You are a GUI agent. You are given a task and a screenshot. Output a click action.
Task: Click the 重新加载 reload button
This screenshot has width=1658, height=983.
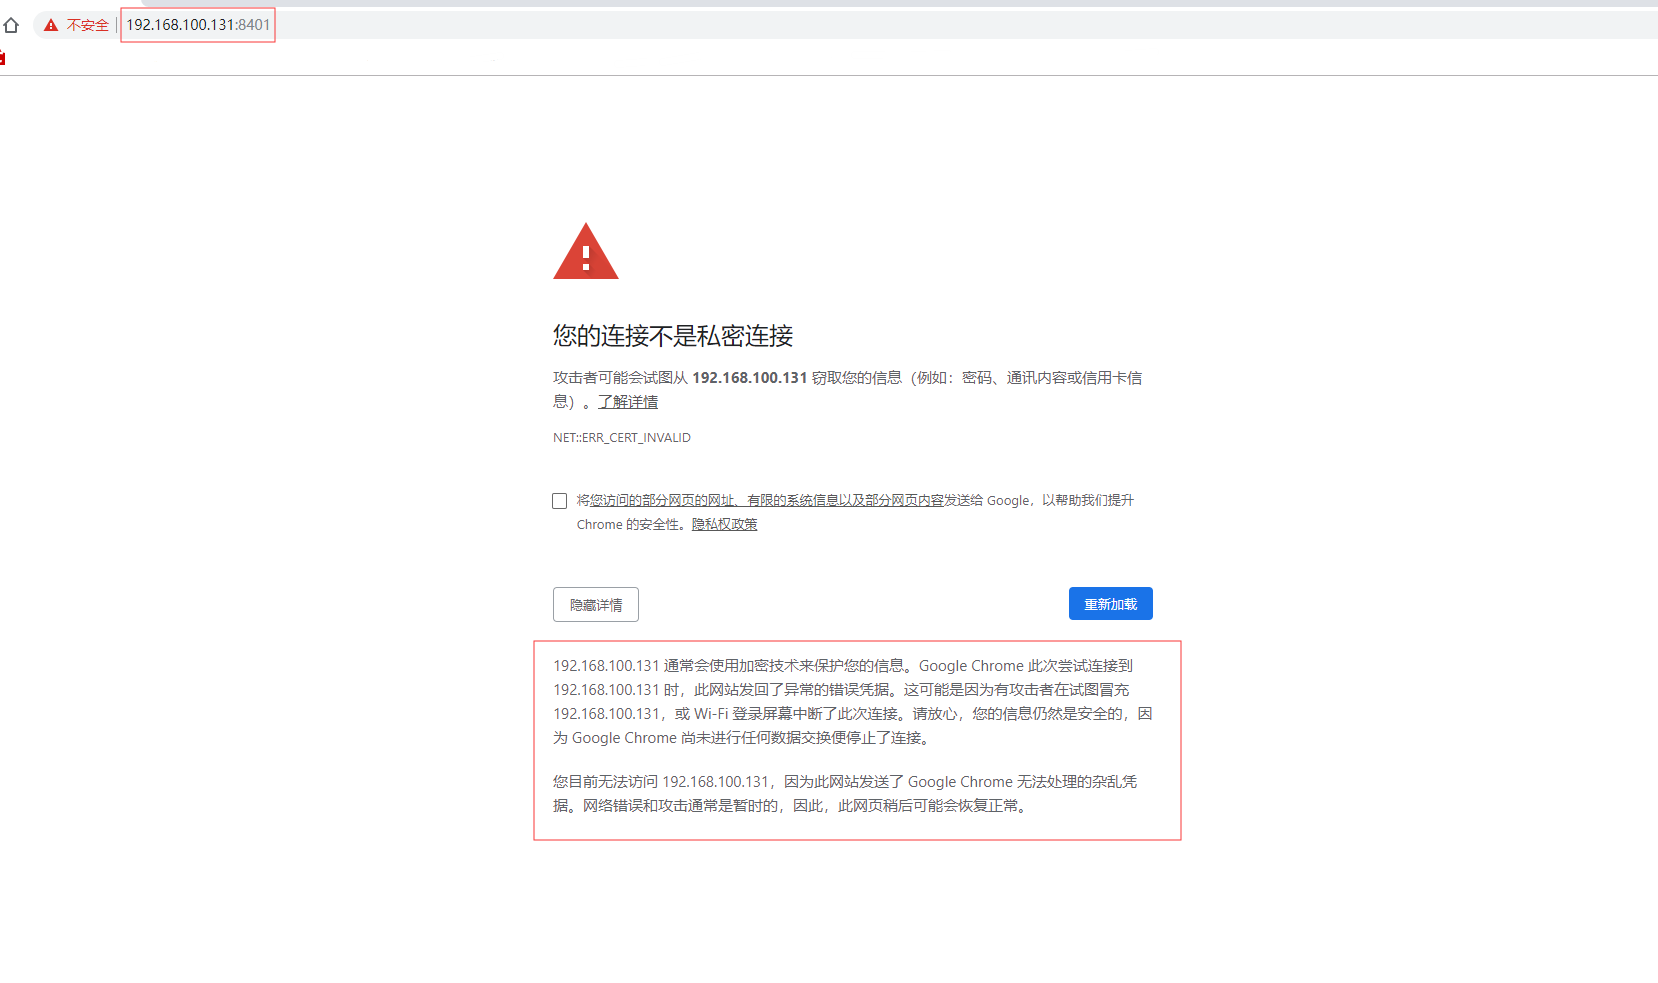pyautogui.click(x=1110, y=603)
